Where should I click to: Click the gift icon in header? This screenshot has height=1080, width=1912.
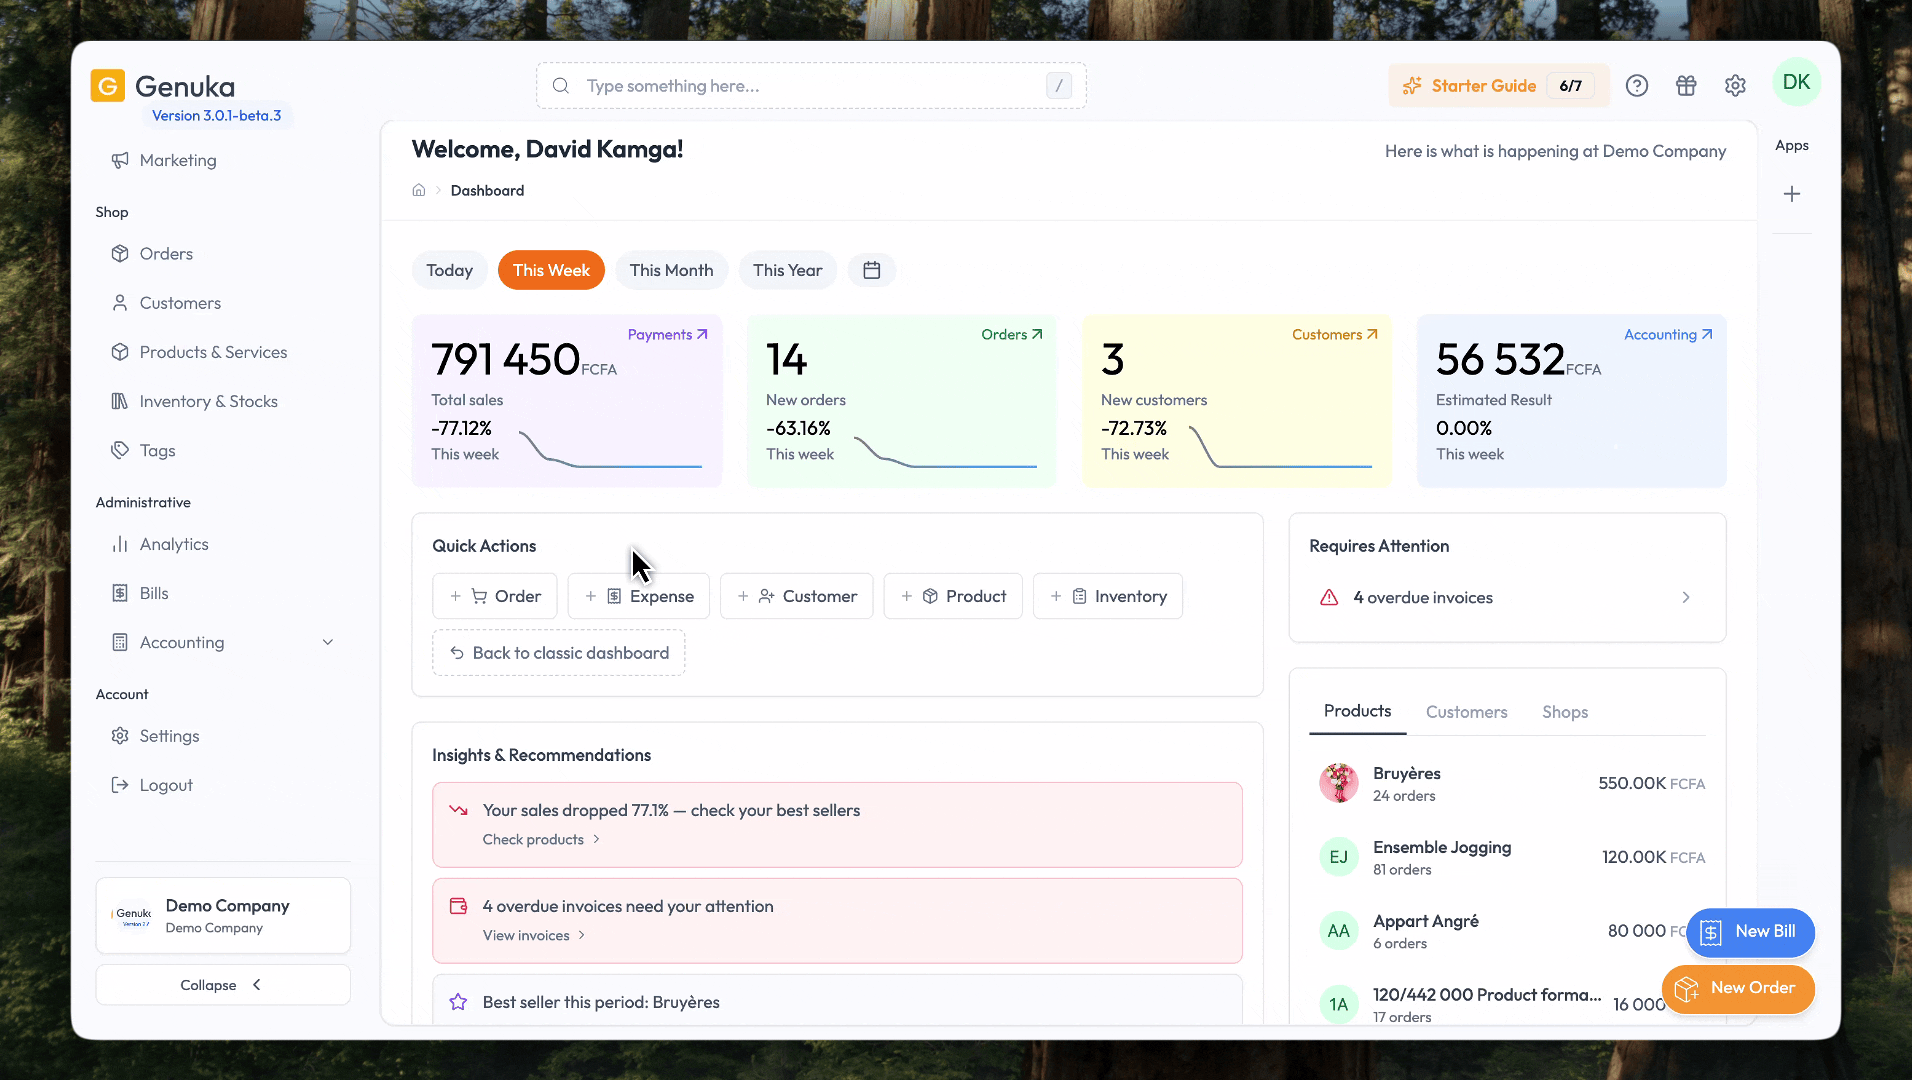tap(1686, 86)
